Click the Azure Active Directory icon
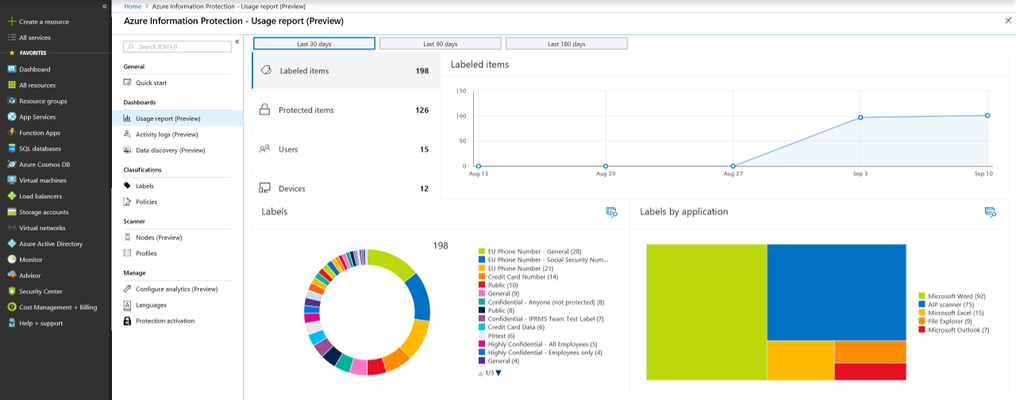The image size is (1016, 400). 11,244
